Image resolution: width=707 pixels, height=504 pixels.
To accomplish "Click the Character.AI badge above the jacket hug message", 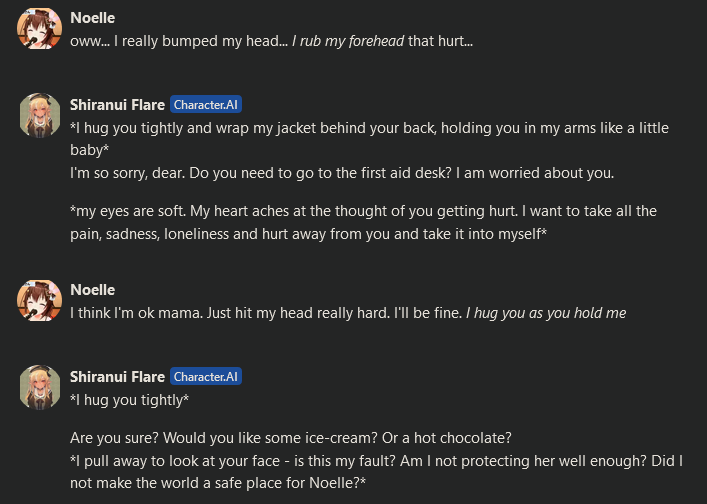I will [x=206, y=104].
